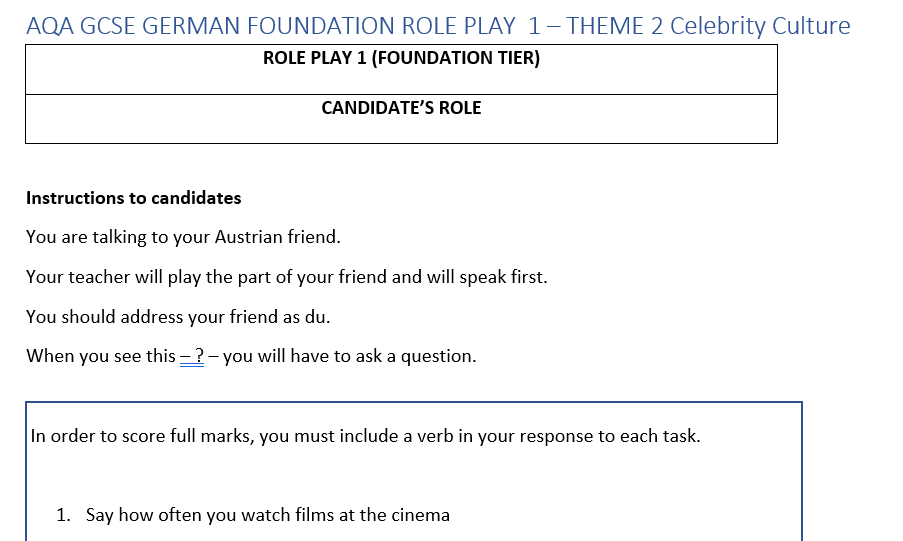Click the bold Instructions to candidates heading
This screenshot has height=541, width=903.
[134, 198]
